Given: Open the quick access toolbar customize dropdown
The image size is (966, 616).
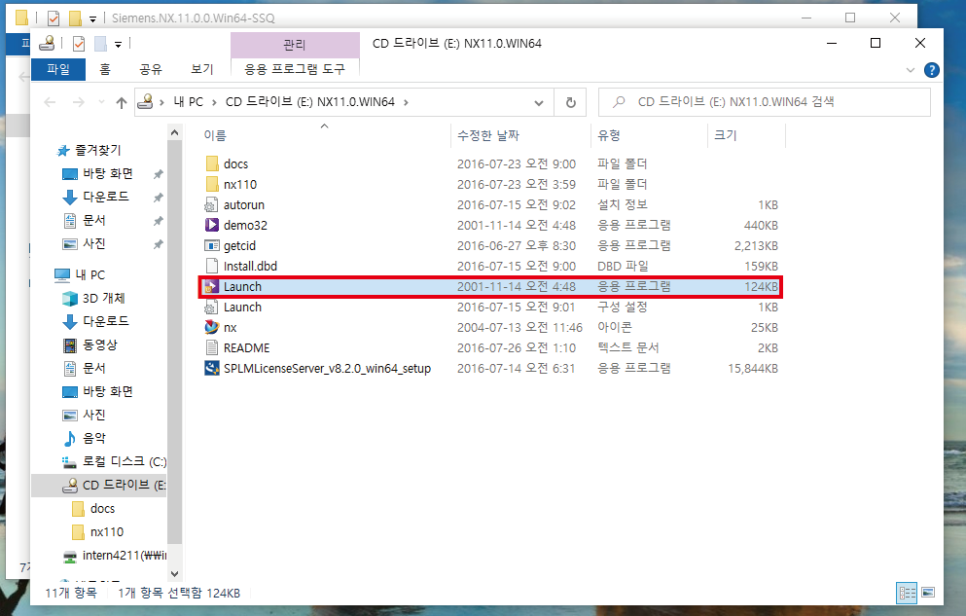Looking at the screenshot, I should (118, 44).
